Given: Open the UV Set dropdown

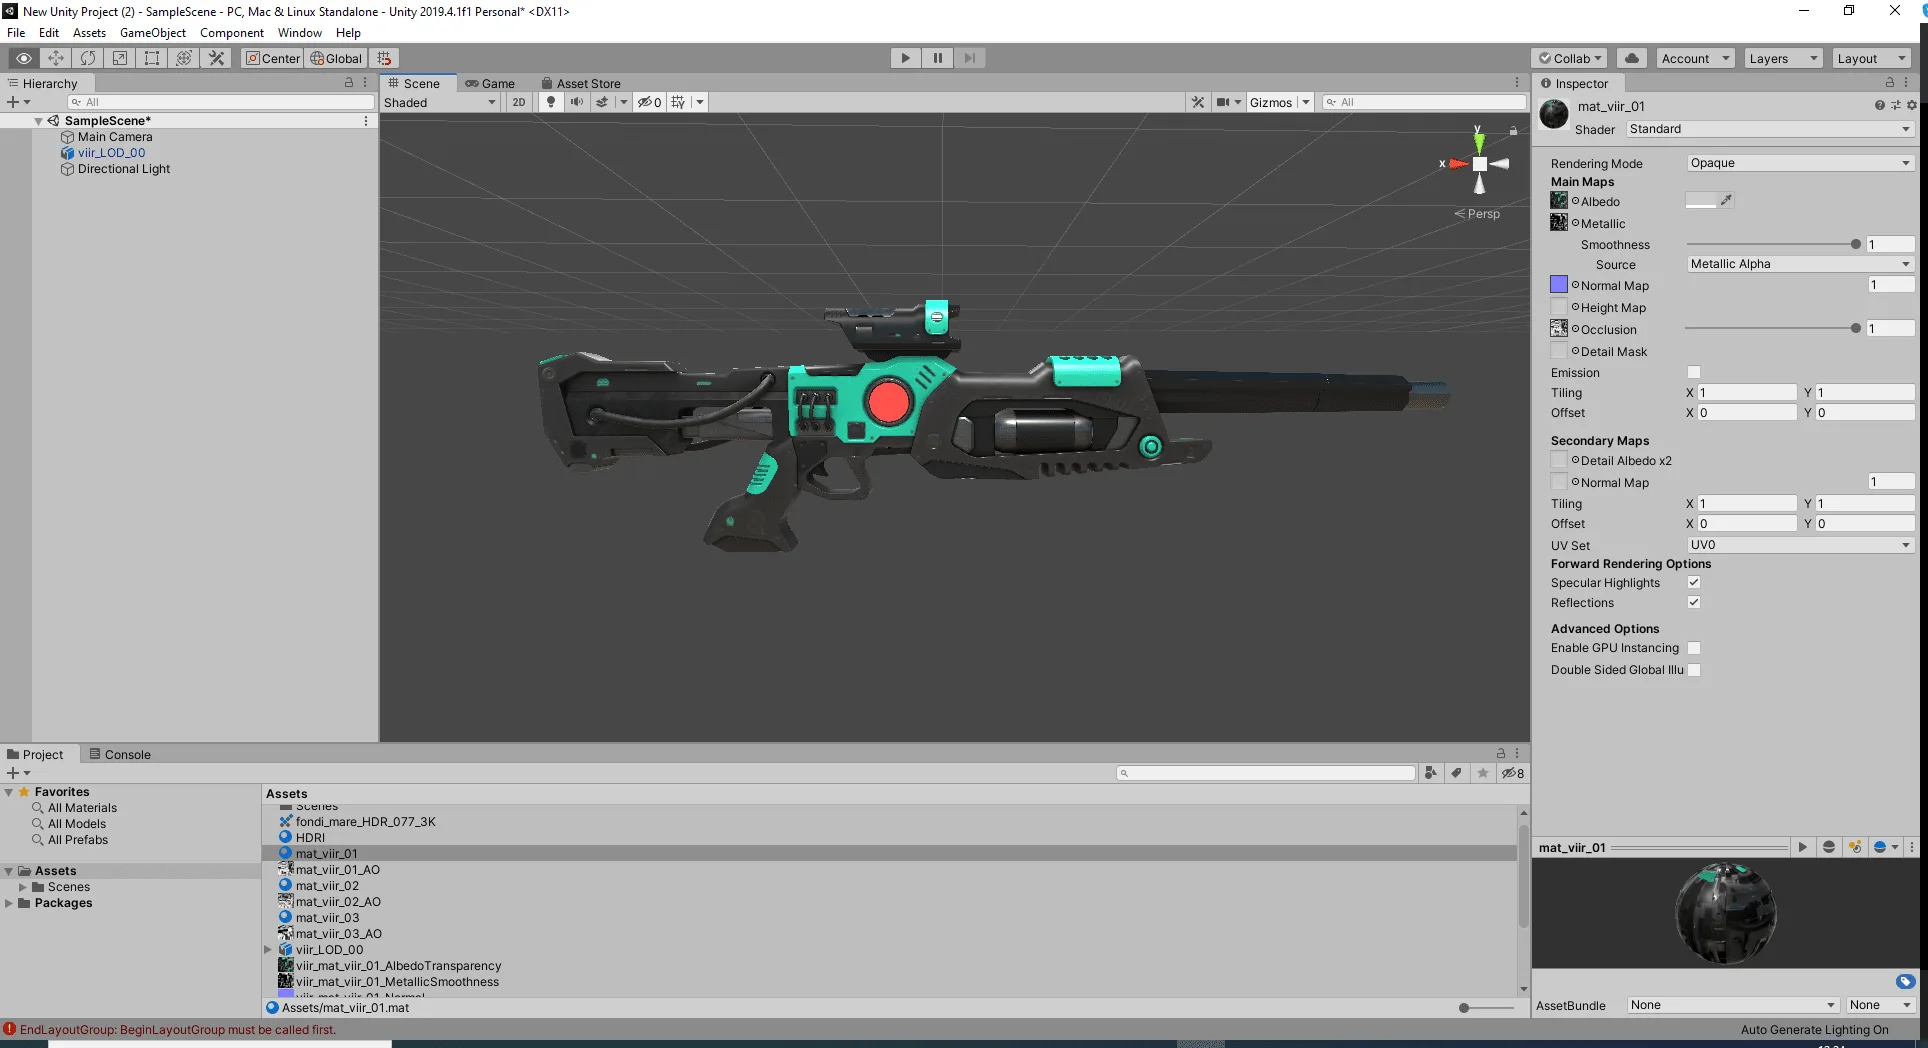Looking at the screenshot, I should (x=1800, y=545).
